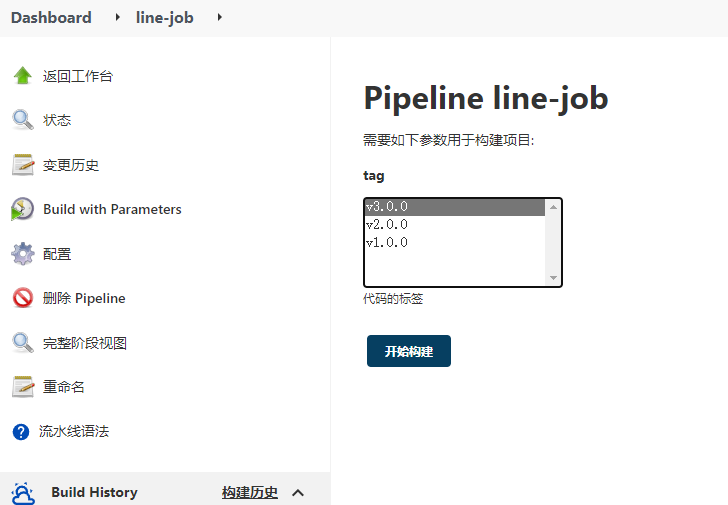The width and height of the screenshot is (728, 505).
Task: Click the Build with Parameters clock icon
Action: (x=22, y=209)
